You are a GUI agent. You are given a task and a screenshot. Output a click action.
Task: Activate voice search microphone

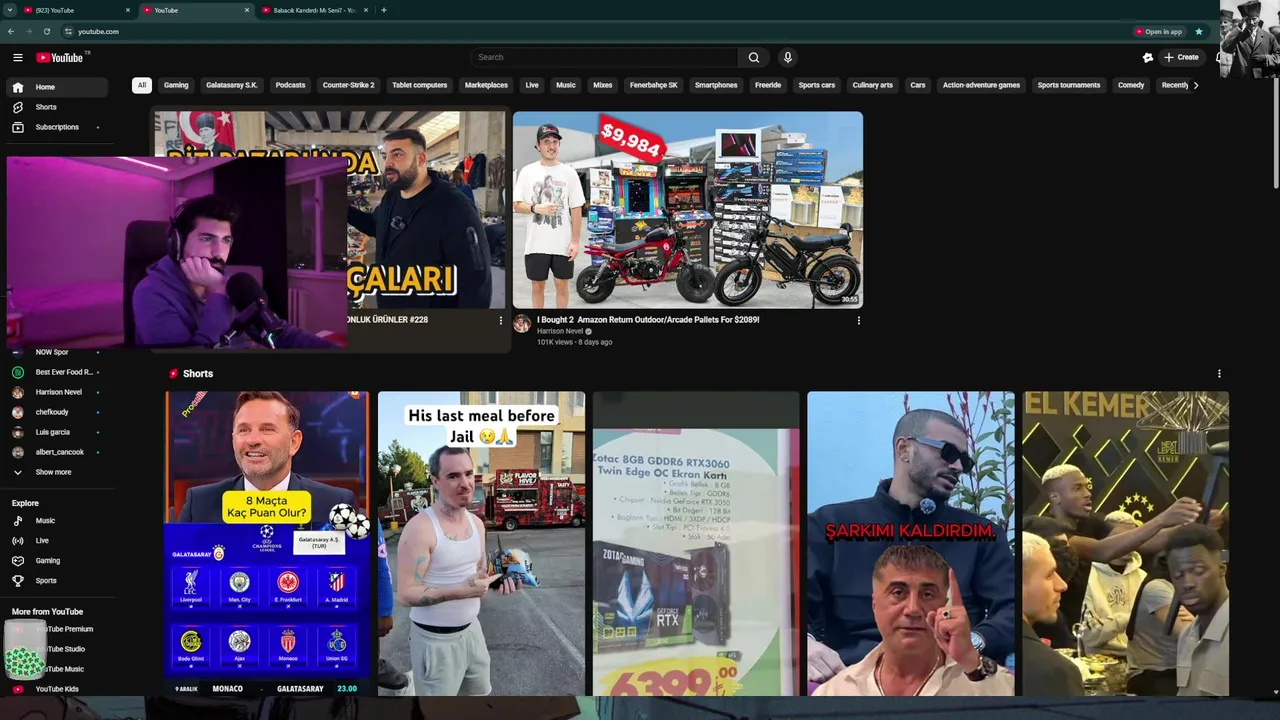[x=788, y=57]
